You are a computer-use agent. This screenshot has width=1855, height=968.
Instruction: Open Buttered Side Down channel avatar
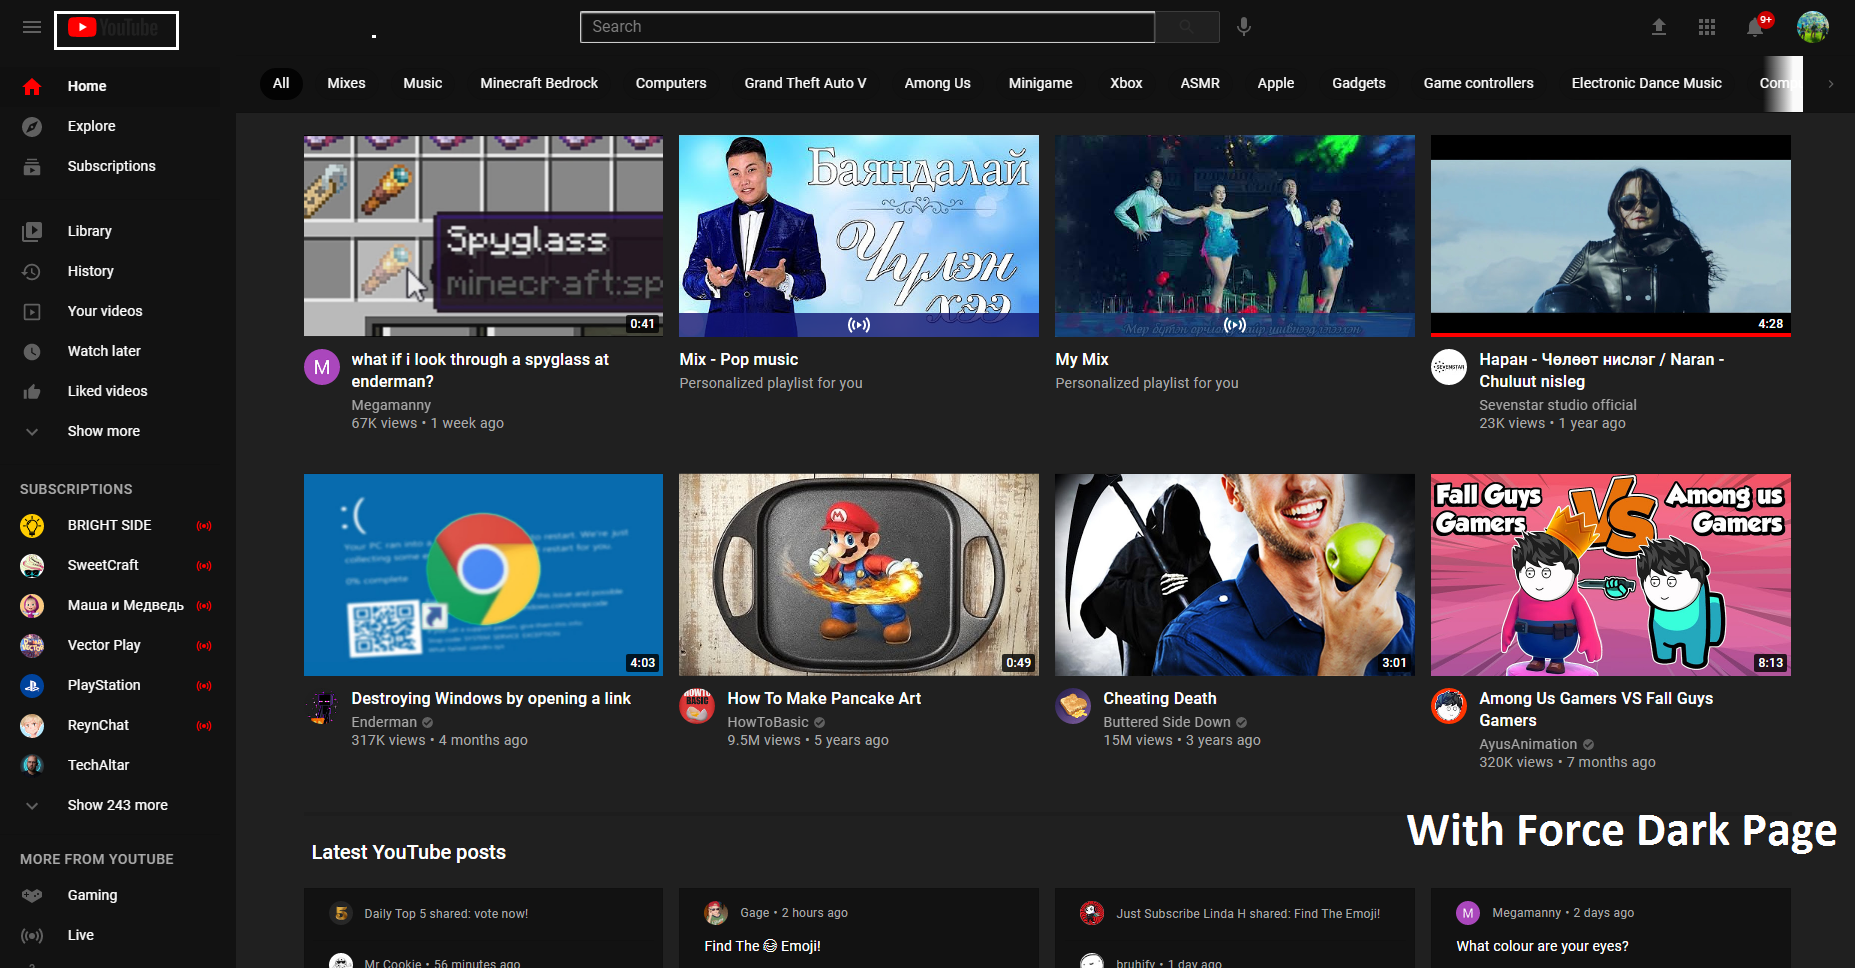pyautogui.click(x=1073, y=706)
